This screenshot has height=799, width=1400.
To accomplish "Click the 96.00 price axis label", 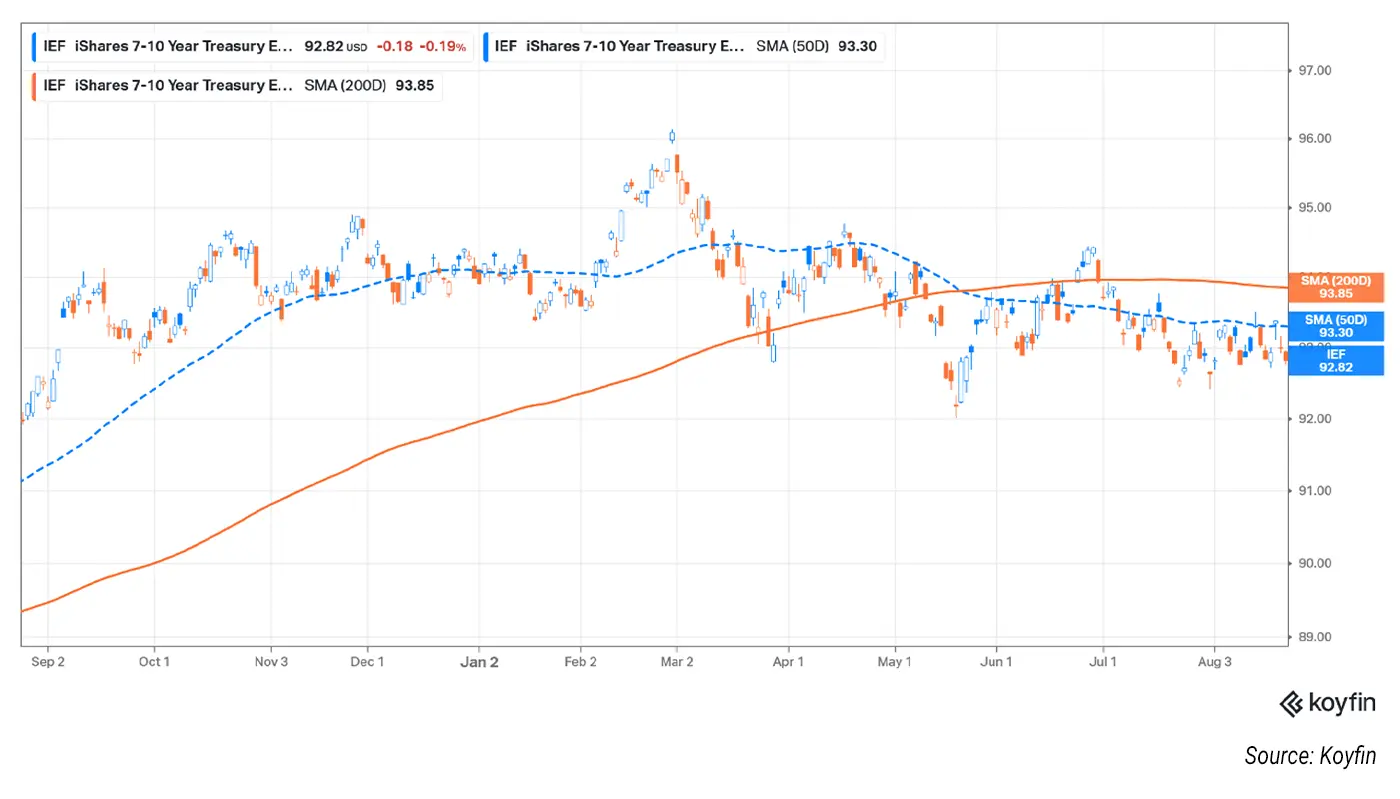I will tap(1315, 138).
